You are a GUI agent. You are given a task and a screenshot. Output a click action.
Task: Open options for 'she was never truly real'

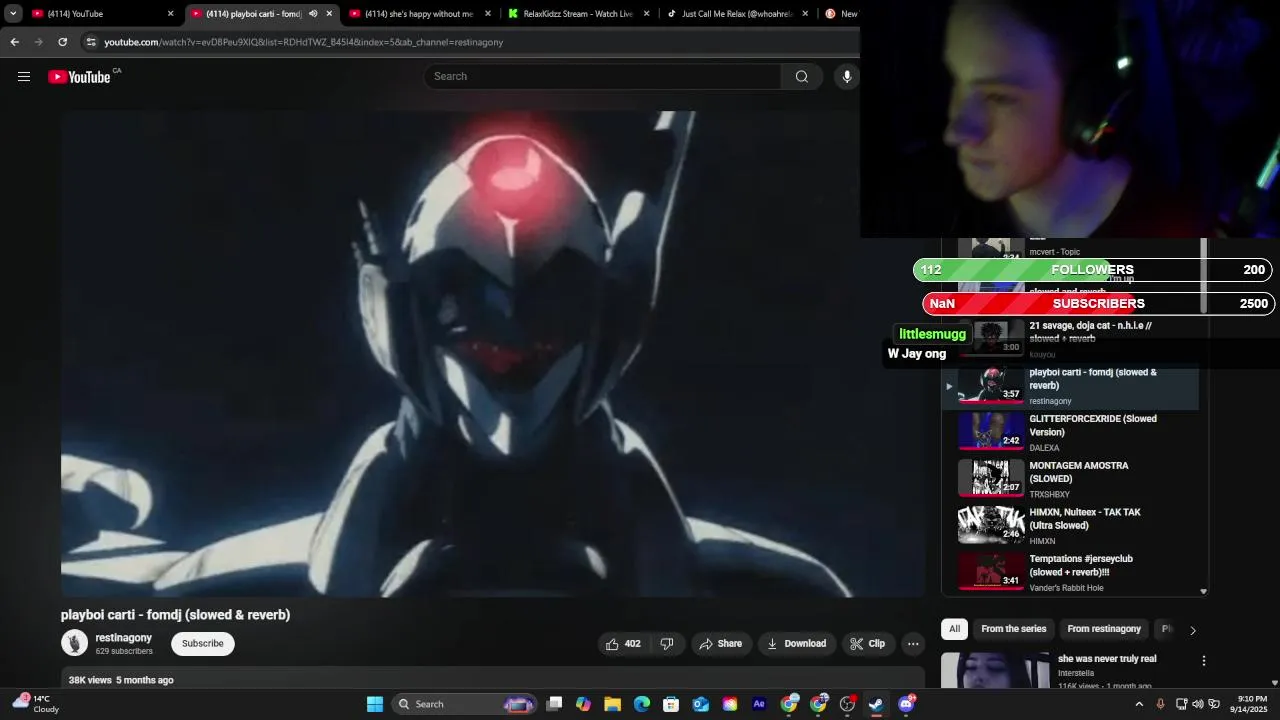[x=1204, y=661]
